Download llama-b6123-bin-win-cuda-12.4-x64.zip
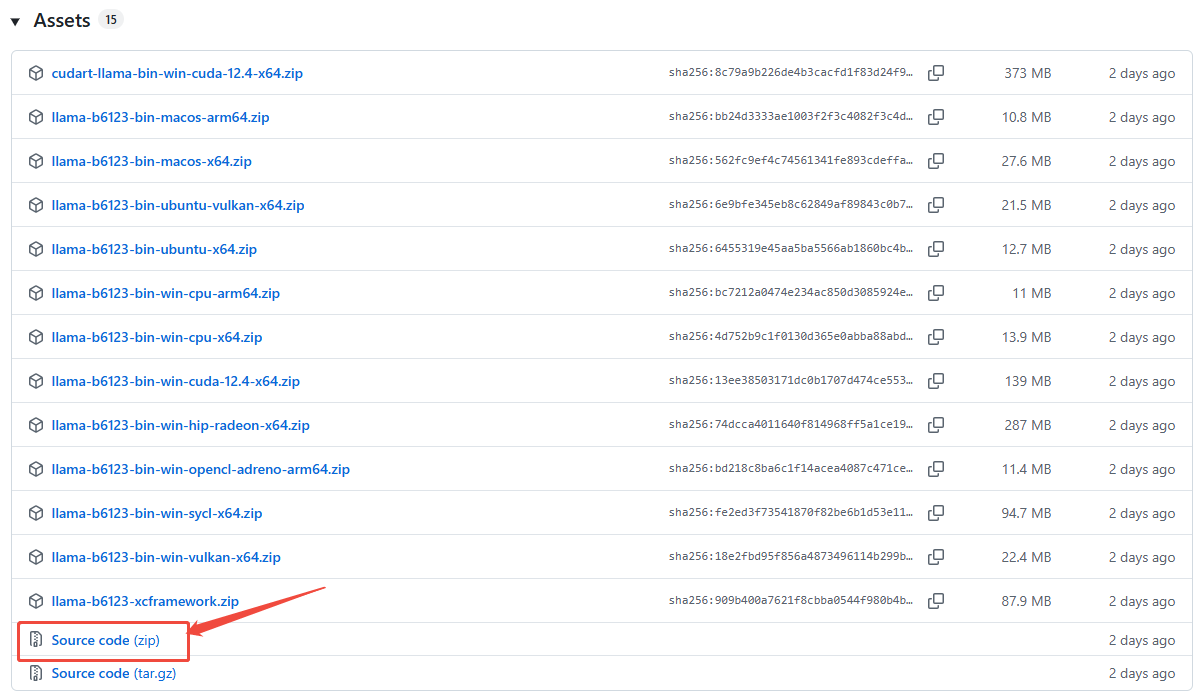The width and height of the screenshot is (1196, 700). point(175,381)
